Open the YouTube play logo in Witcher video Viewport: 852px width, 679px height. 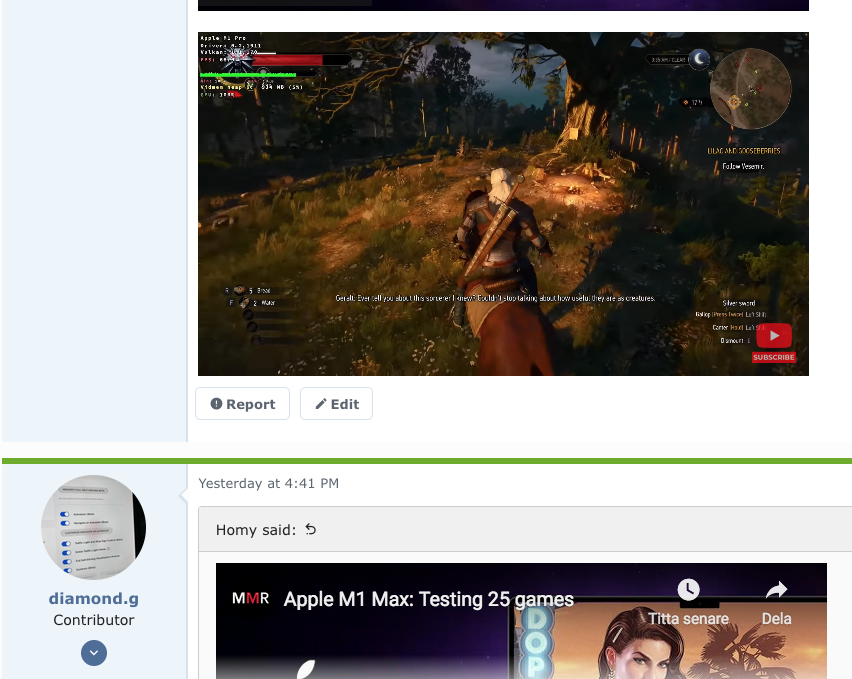click(774, 336)
